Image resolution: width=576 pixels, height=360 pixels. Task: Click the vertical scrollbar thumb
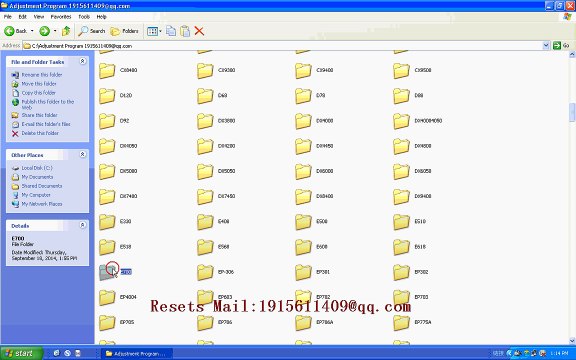pyautogui.click(x=572, y=112)
